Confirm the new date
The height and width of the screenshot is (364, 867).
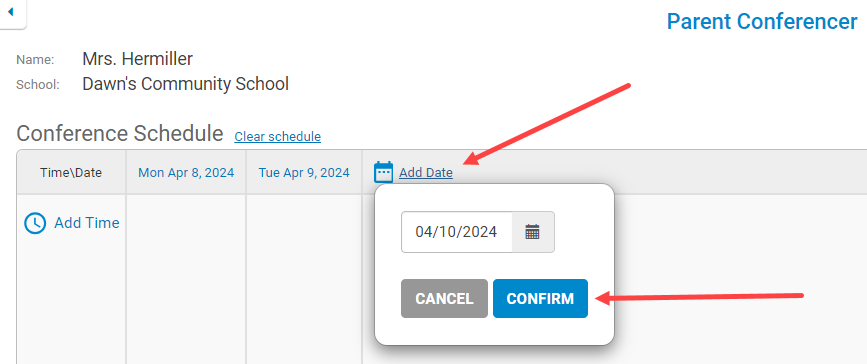point(540,299)
